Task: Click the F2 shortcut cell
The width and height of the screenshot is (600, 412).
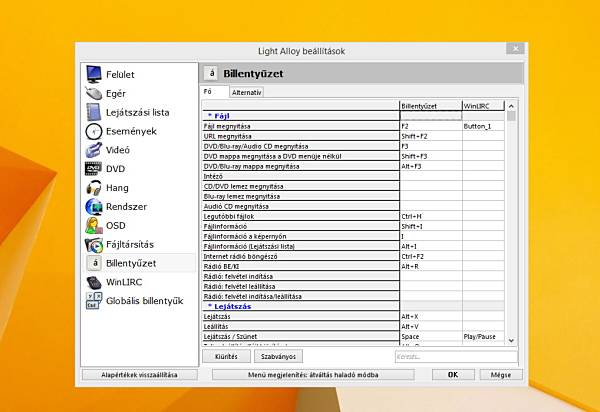Action: click(431, 126)
